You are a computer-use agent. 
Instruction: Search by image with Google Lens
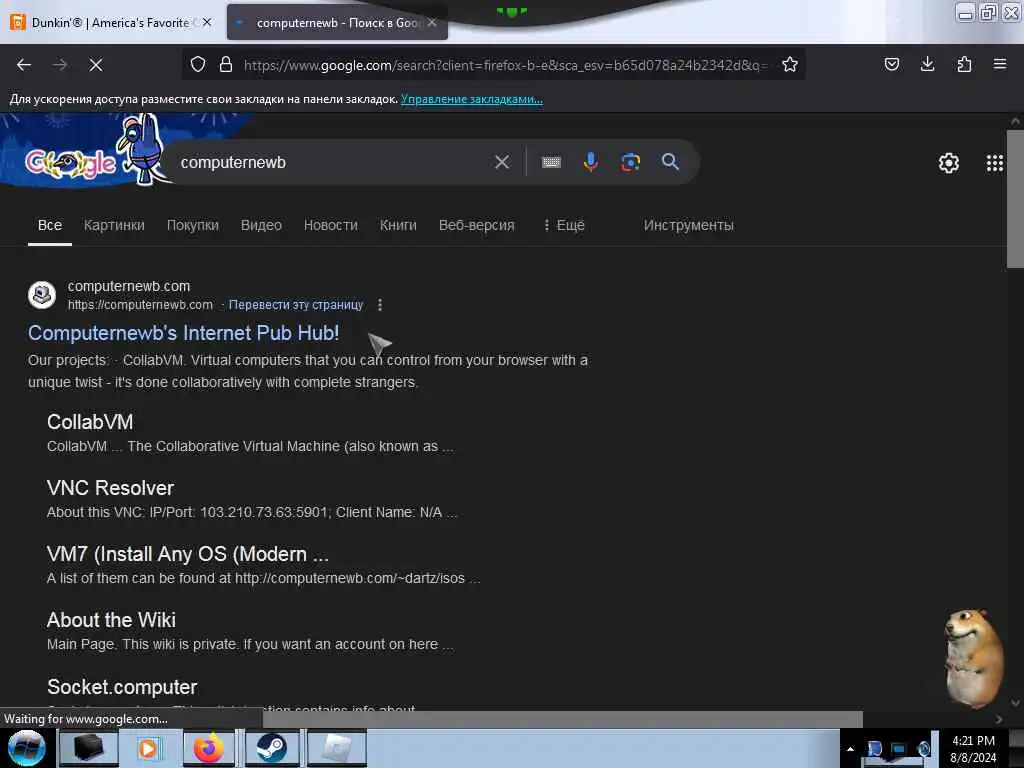coord(630,162)
